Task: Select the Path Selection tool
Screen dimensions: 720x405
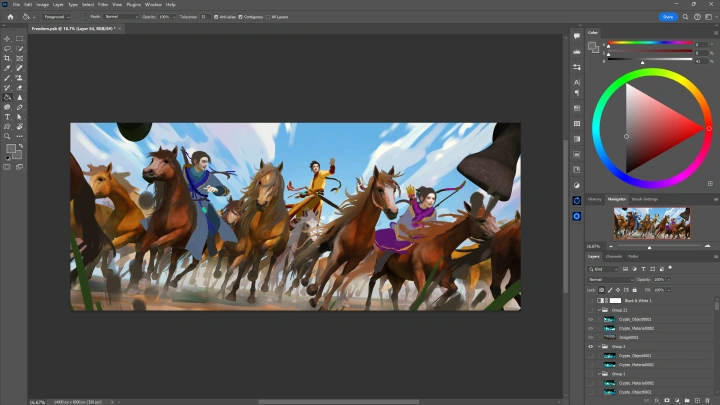Action: click(20, 117)
